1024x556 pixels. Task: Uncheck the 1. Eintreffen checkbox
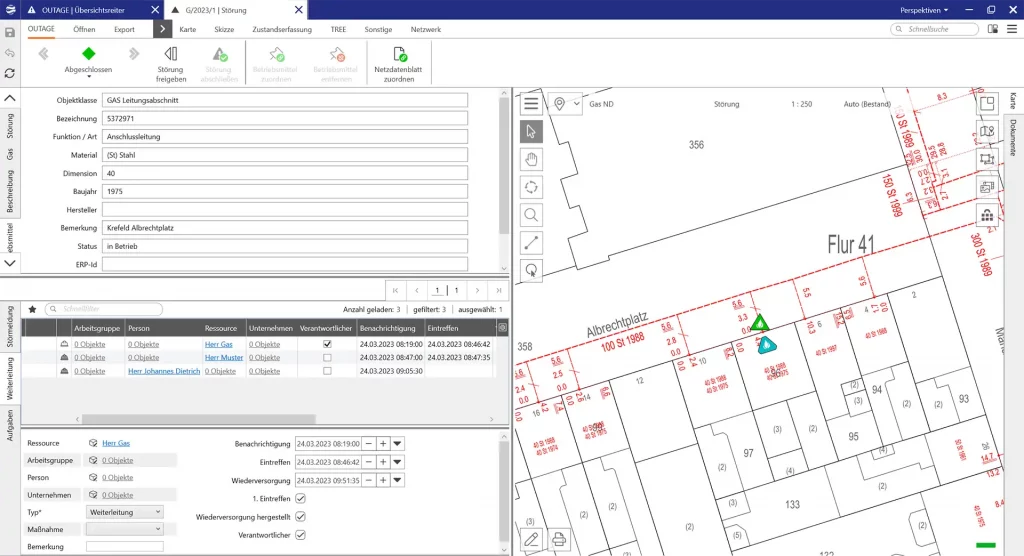300,498
